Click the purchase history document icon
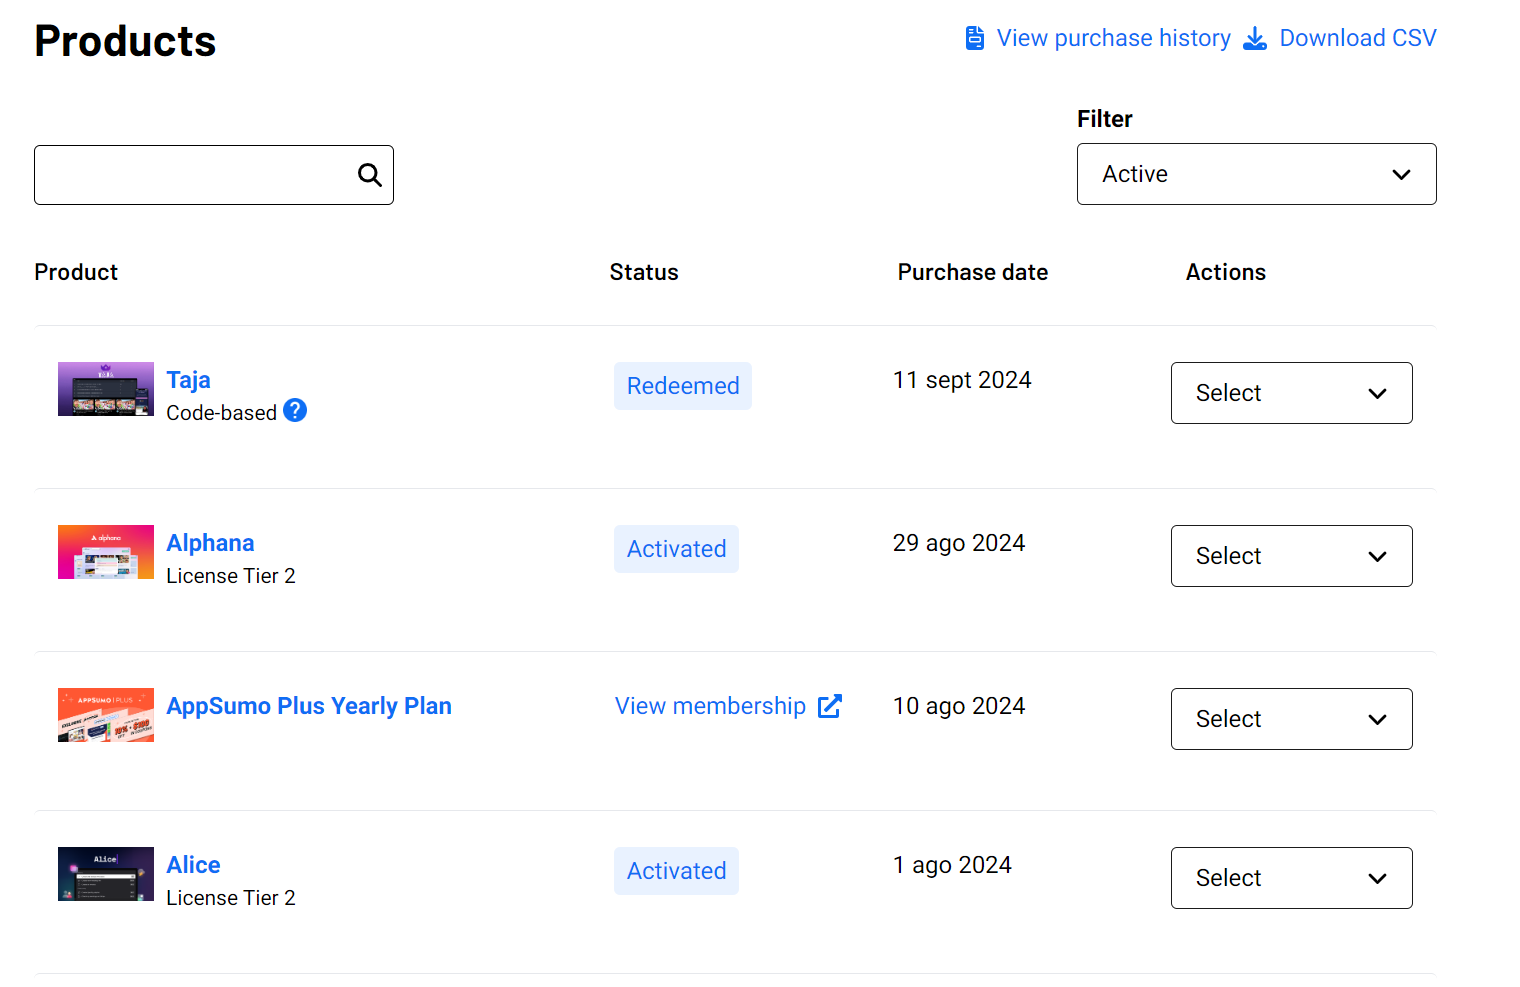The image size is (1520, 987). (x=974, y=38)
